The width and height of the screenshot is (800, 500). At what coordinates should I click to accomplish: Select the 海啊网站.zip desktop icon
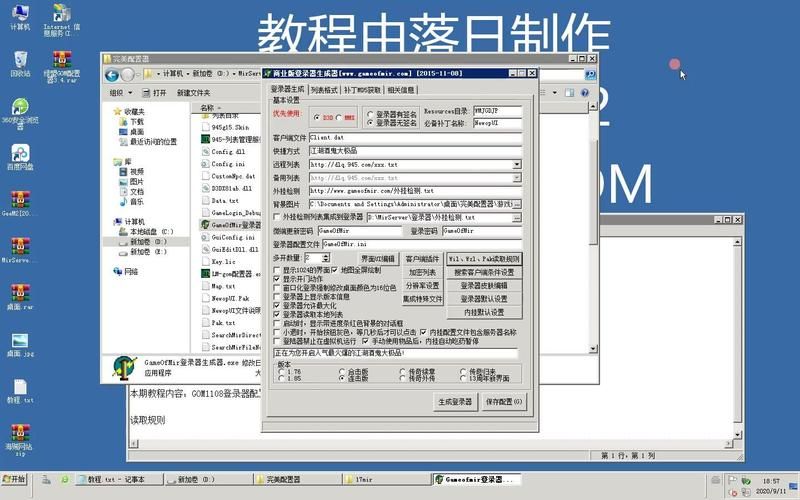coord(19,440)
